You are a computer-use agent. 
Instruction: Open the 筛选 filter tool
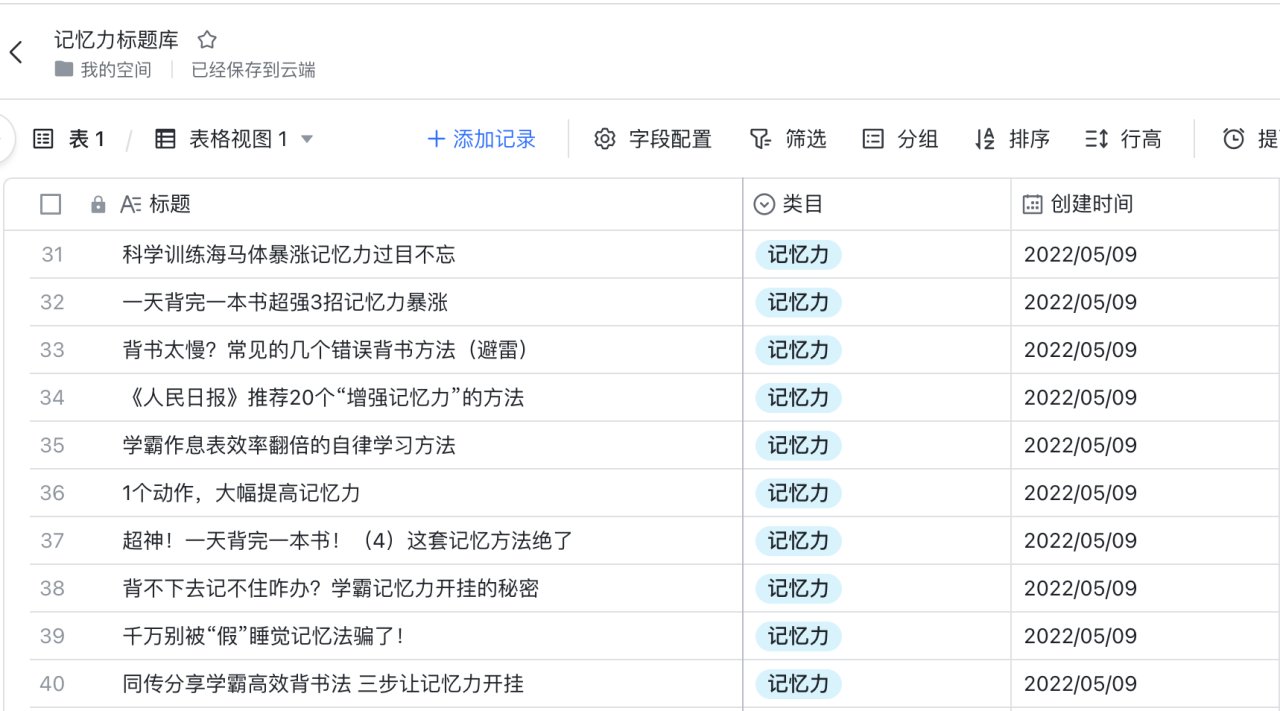click(788, 139)
